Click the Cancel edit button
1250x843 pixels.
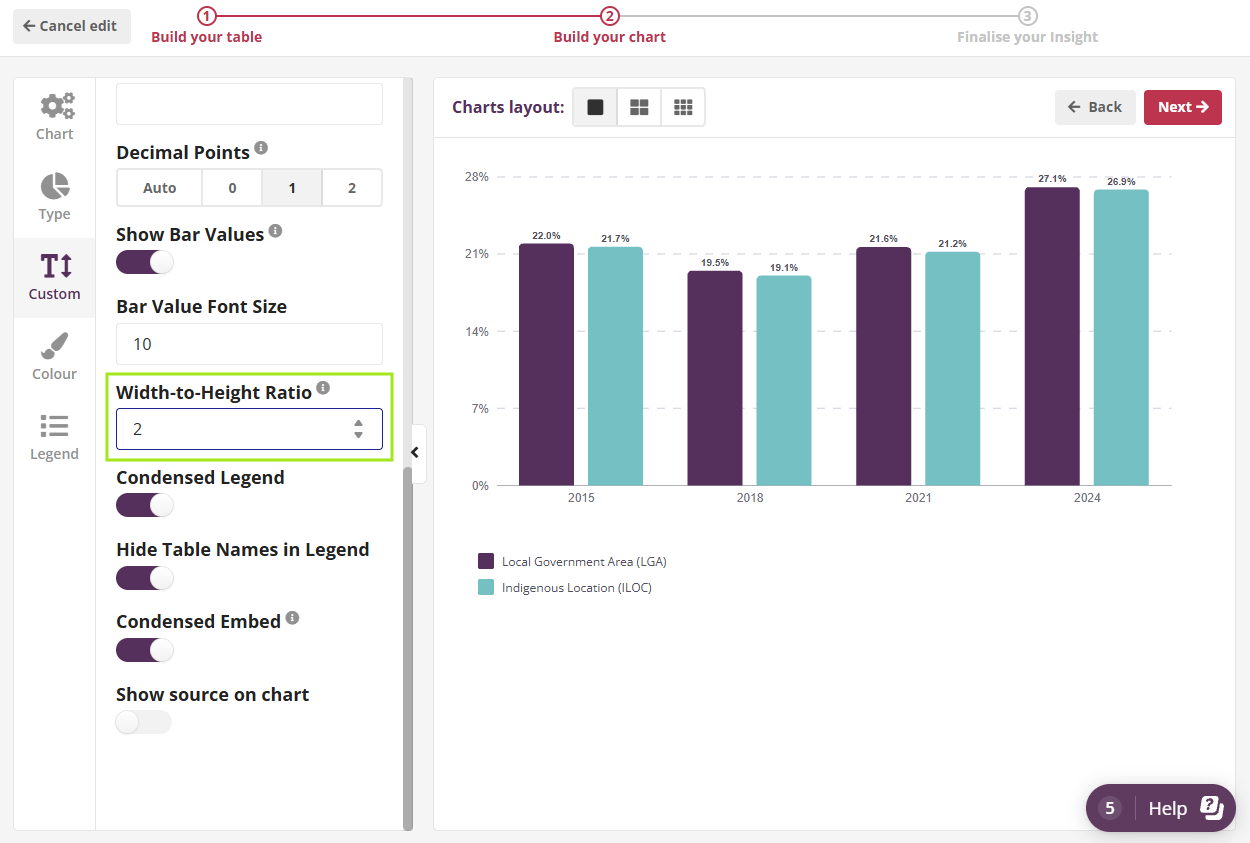pos(71,26)
